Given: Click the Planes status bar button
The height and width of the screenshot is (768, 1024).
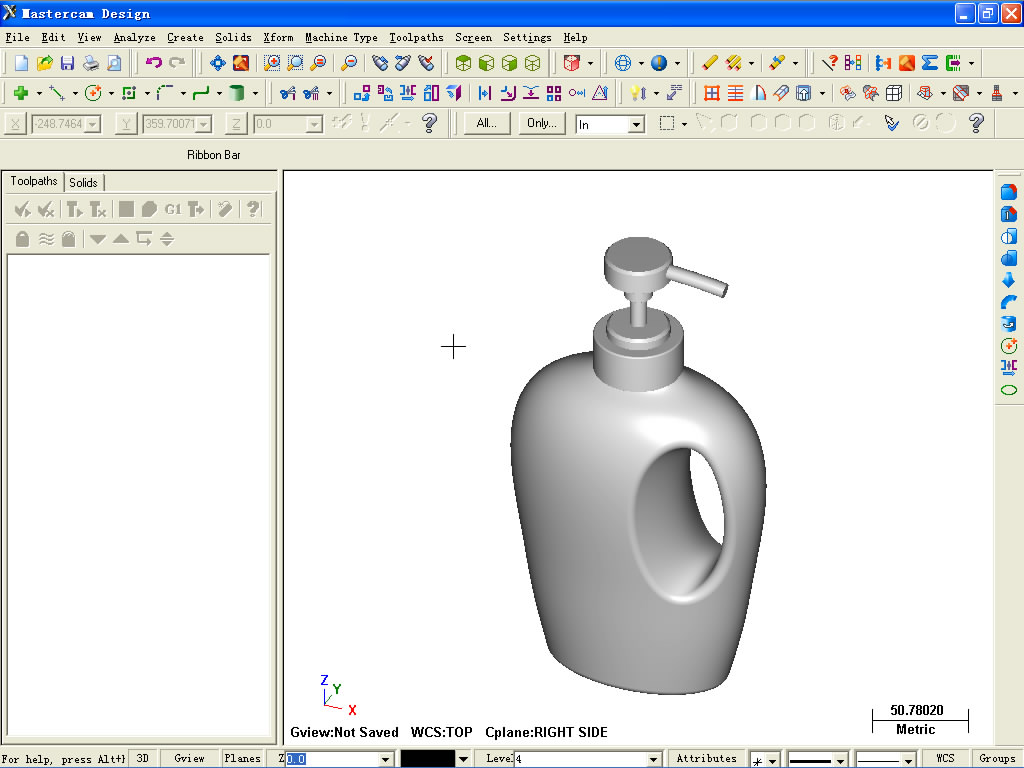Looking at the screenshot, I should click(242, 758).
